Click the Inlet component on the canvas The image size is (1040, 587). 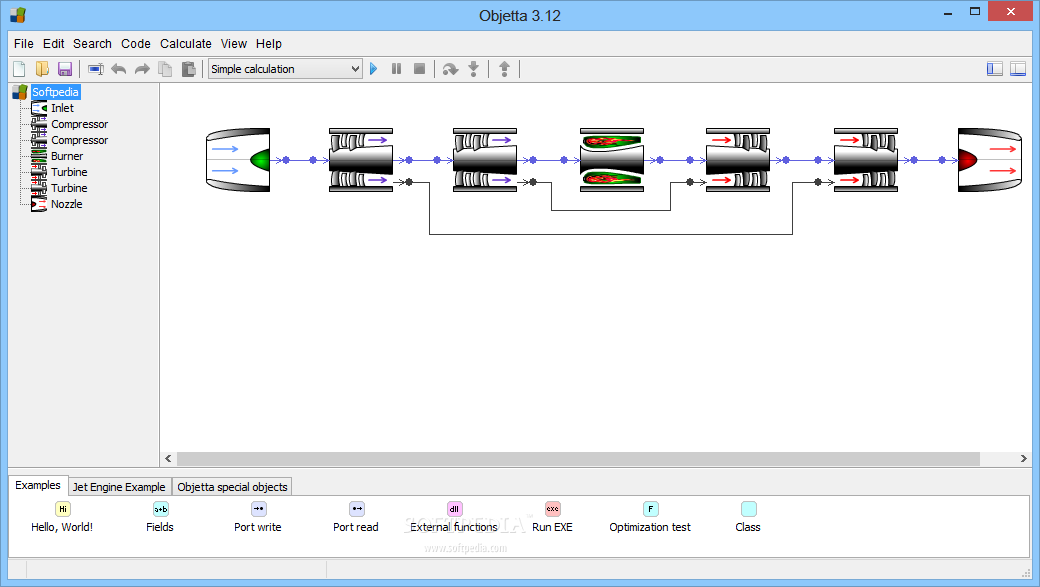(x=238, y=160)
